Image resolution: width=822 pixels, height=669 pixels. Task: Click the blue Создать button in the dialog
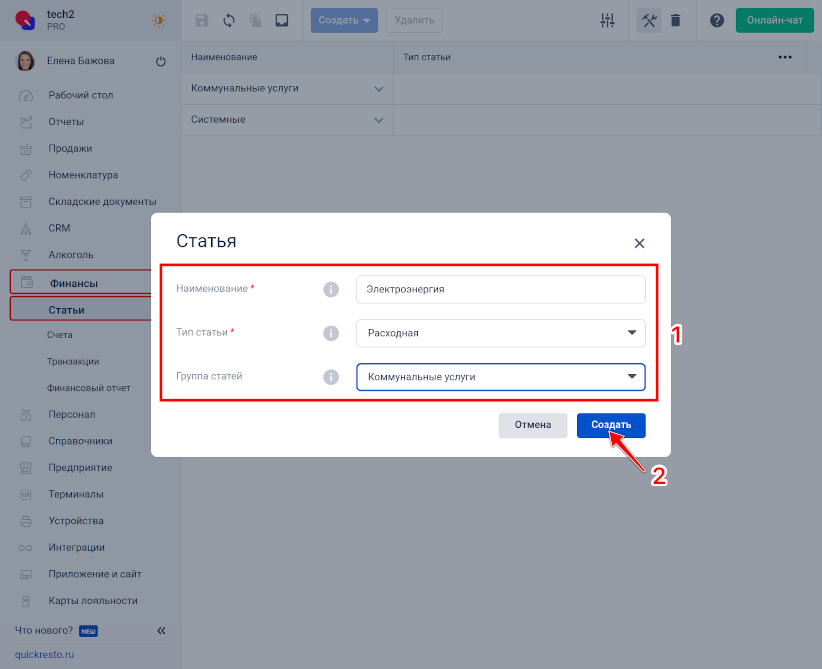[x=611, y=425]
